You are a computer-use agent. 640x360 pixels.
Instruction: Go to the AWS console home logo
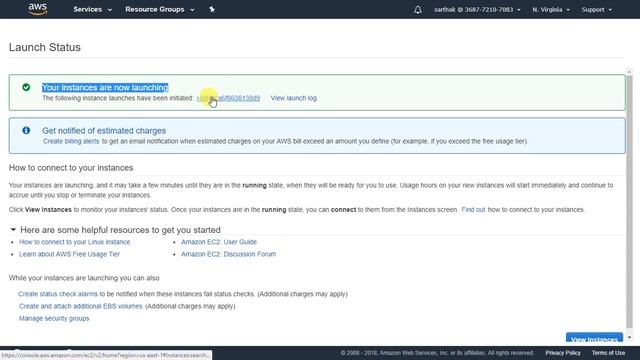(38, 9)
